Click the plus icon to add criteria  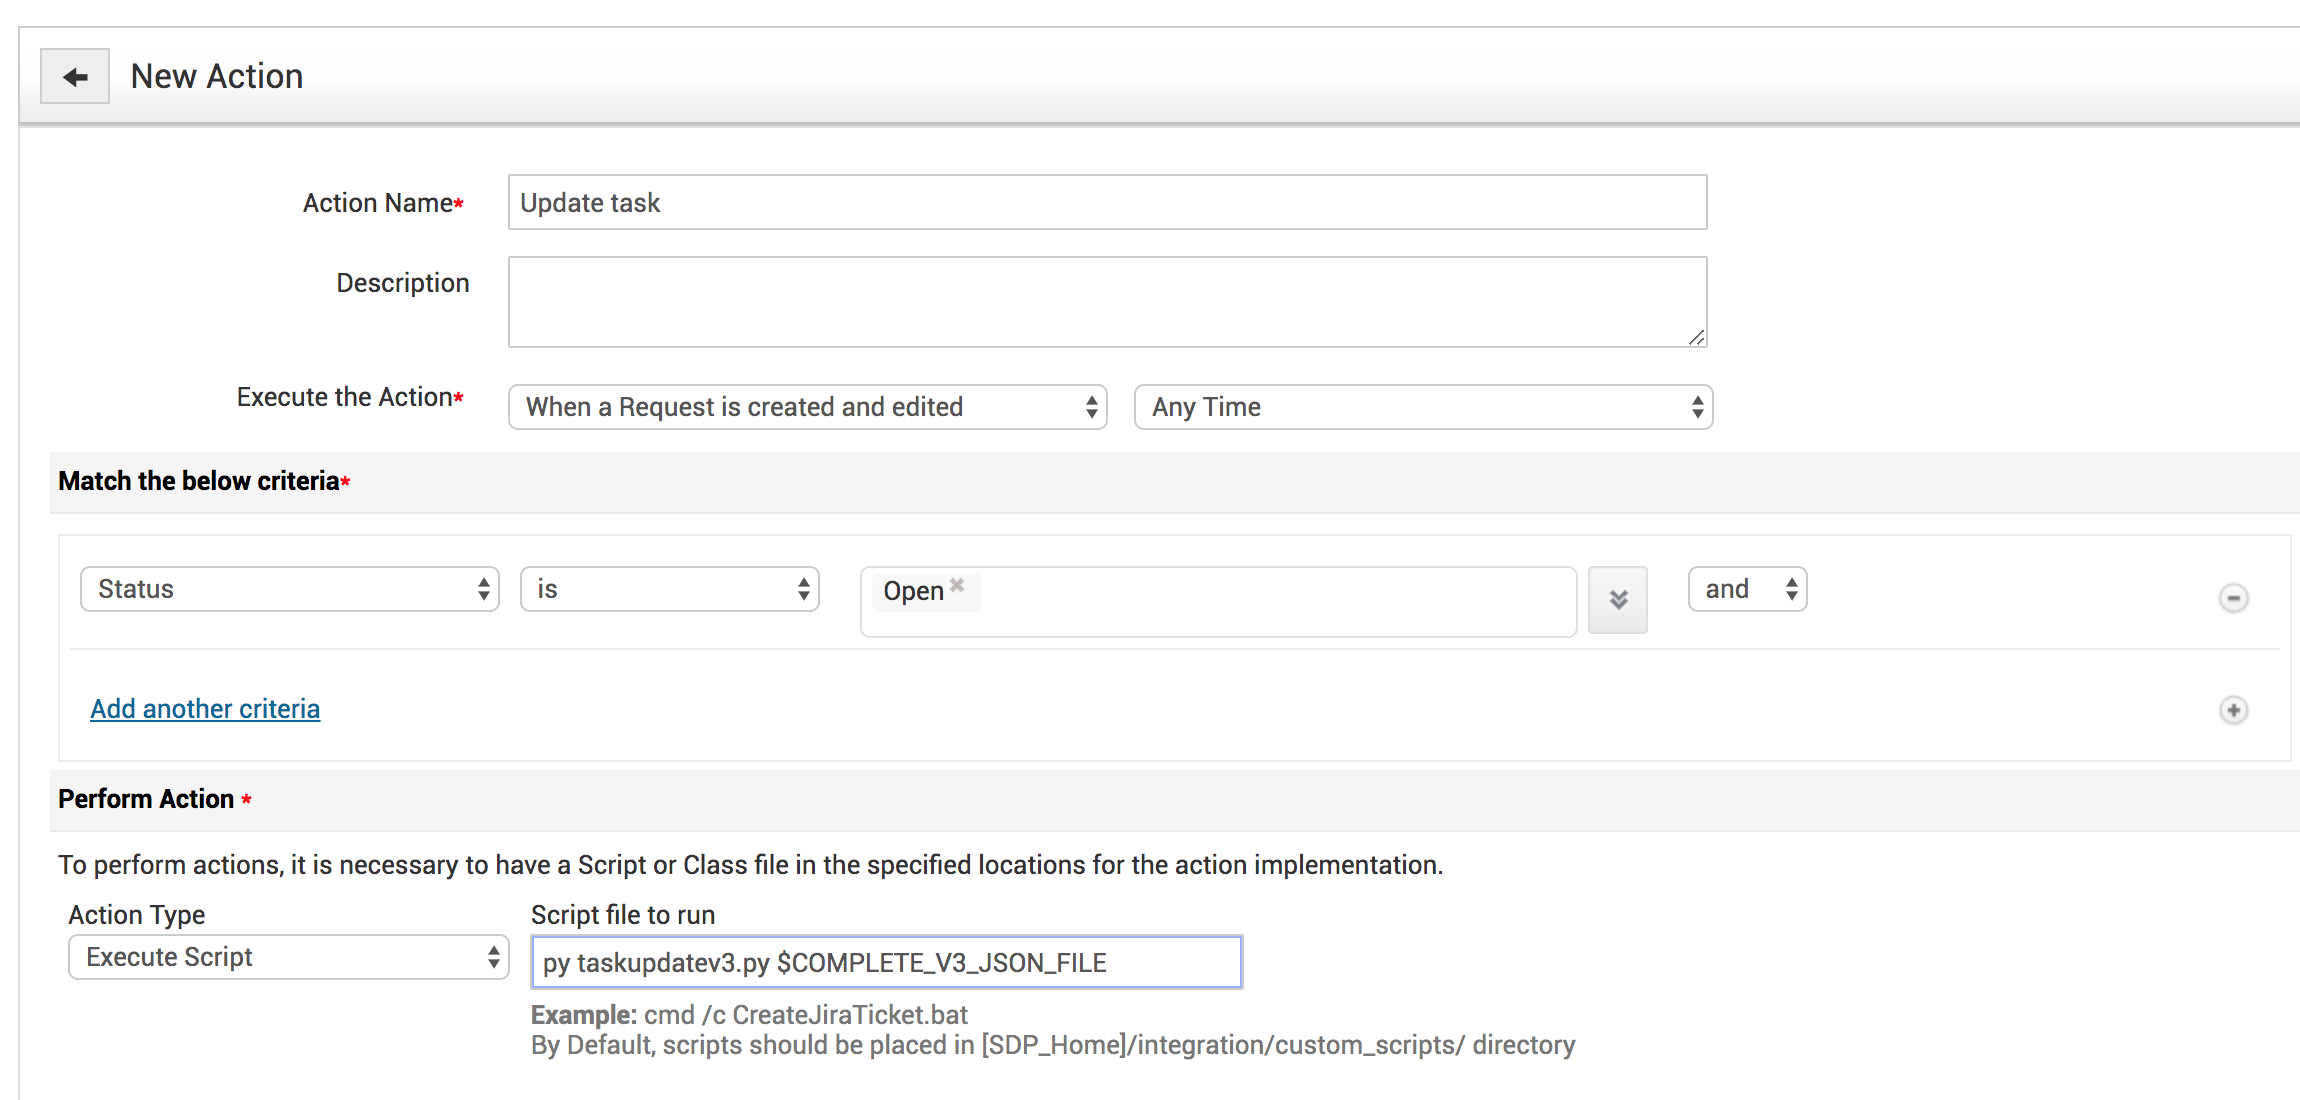coord(2233,710)
